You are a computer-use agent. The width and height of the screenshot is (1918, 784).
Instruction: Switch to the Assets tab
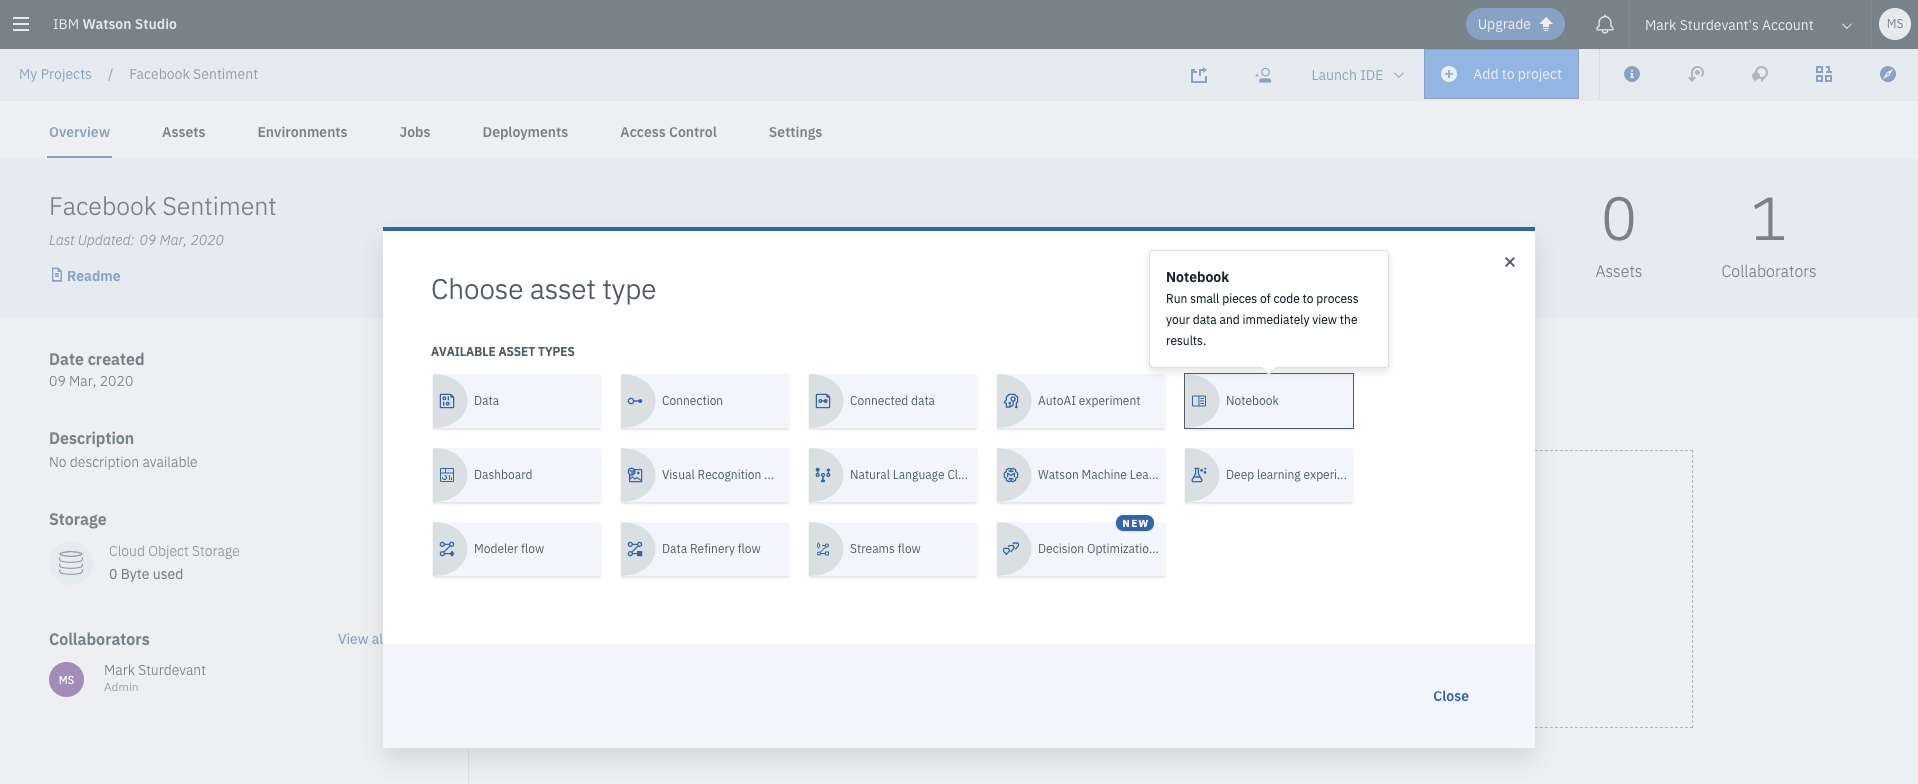tap(184, 132)
